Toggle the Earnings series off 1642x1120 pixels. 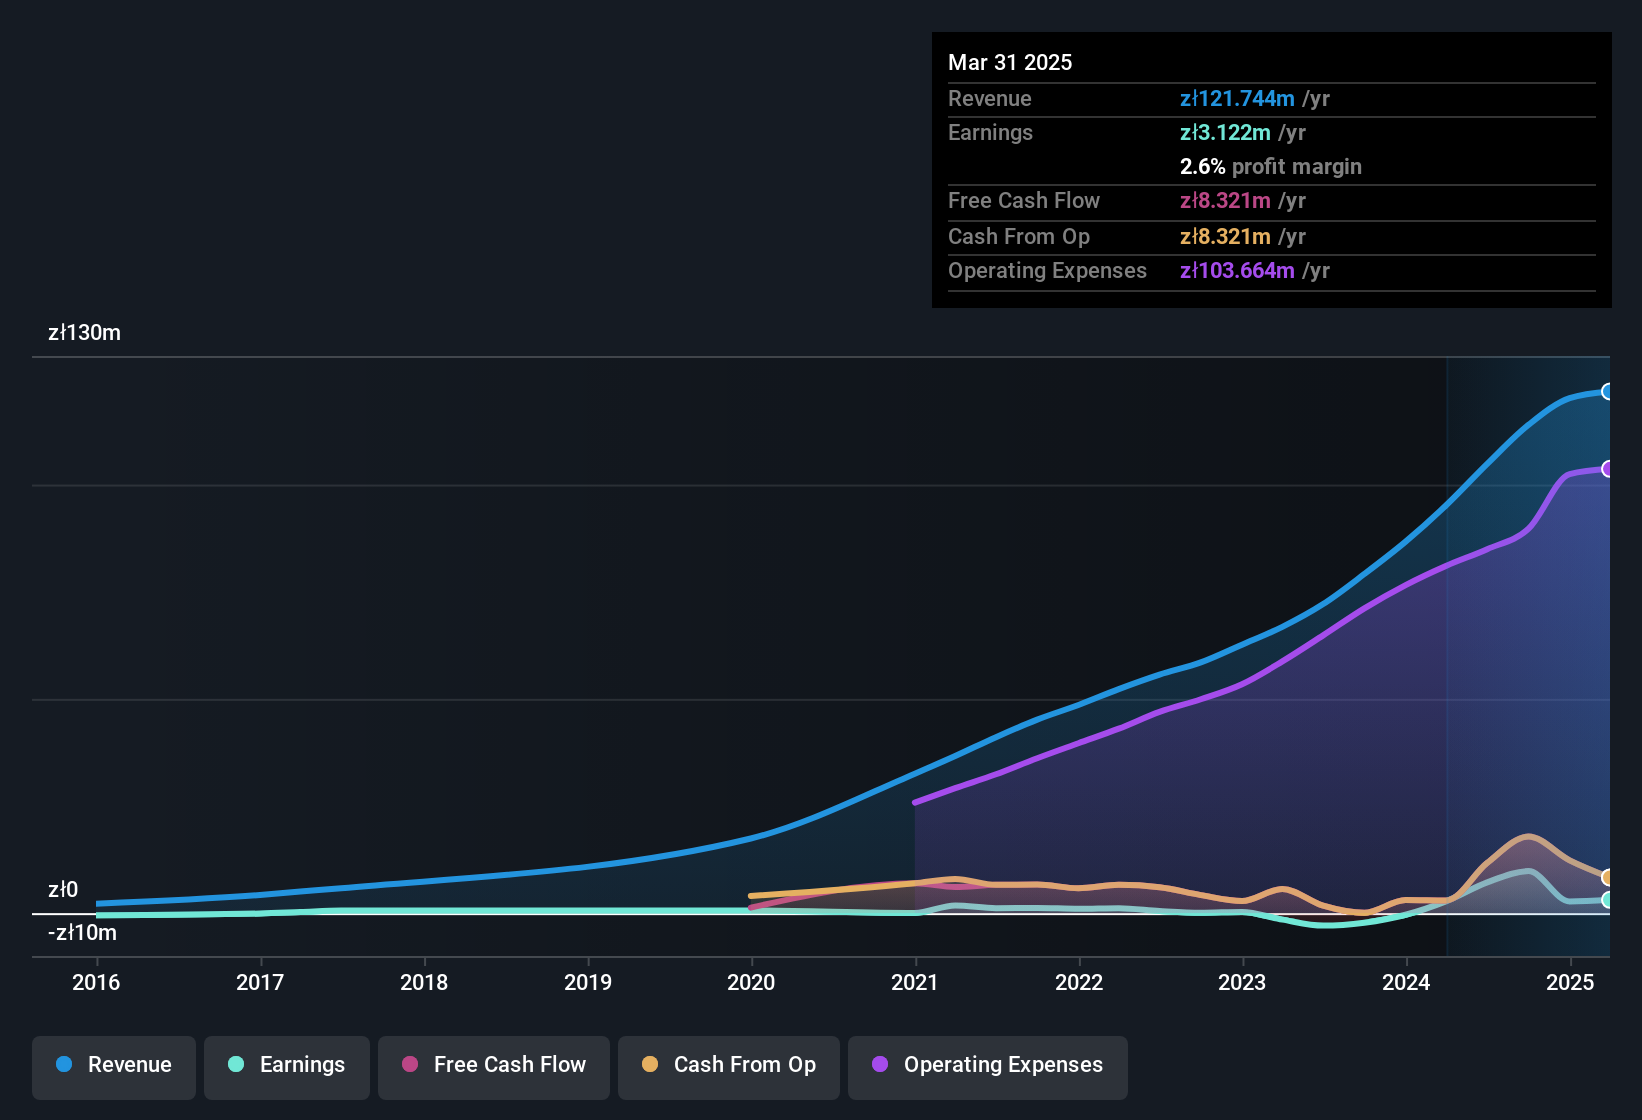pos(286,1065)
